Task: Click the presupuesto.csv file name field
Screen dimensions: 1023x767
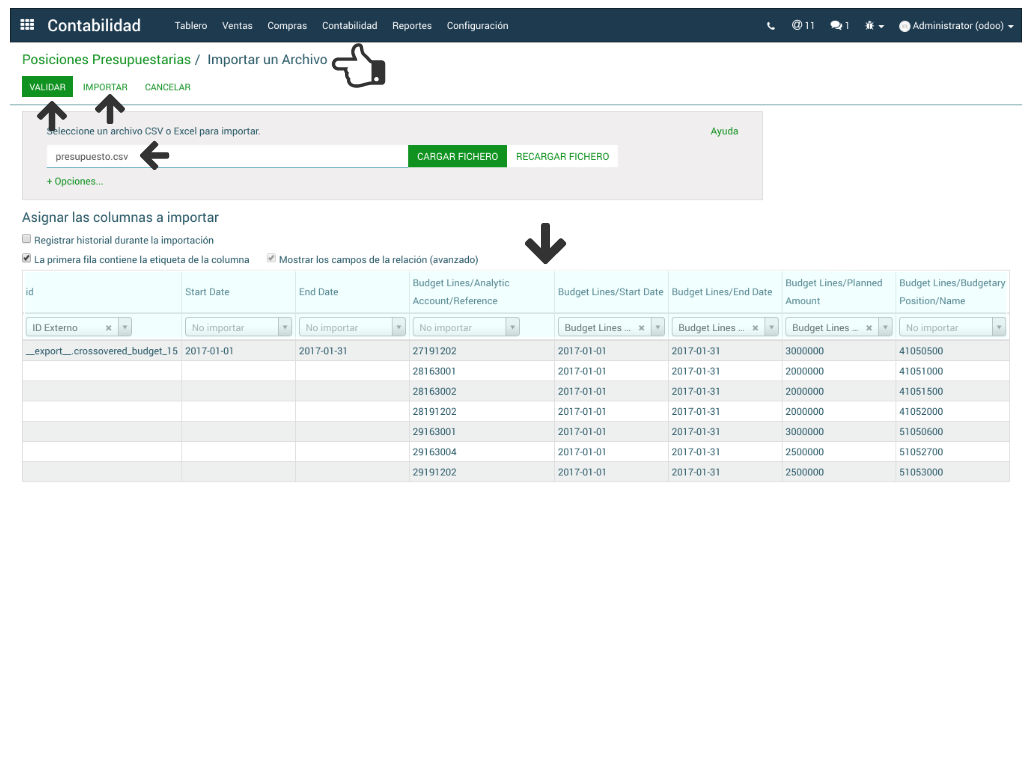Action: [x=226, y=156]
